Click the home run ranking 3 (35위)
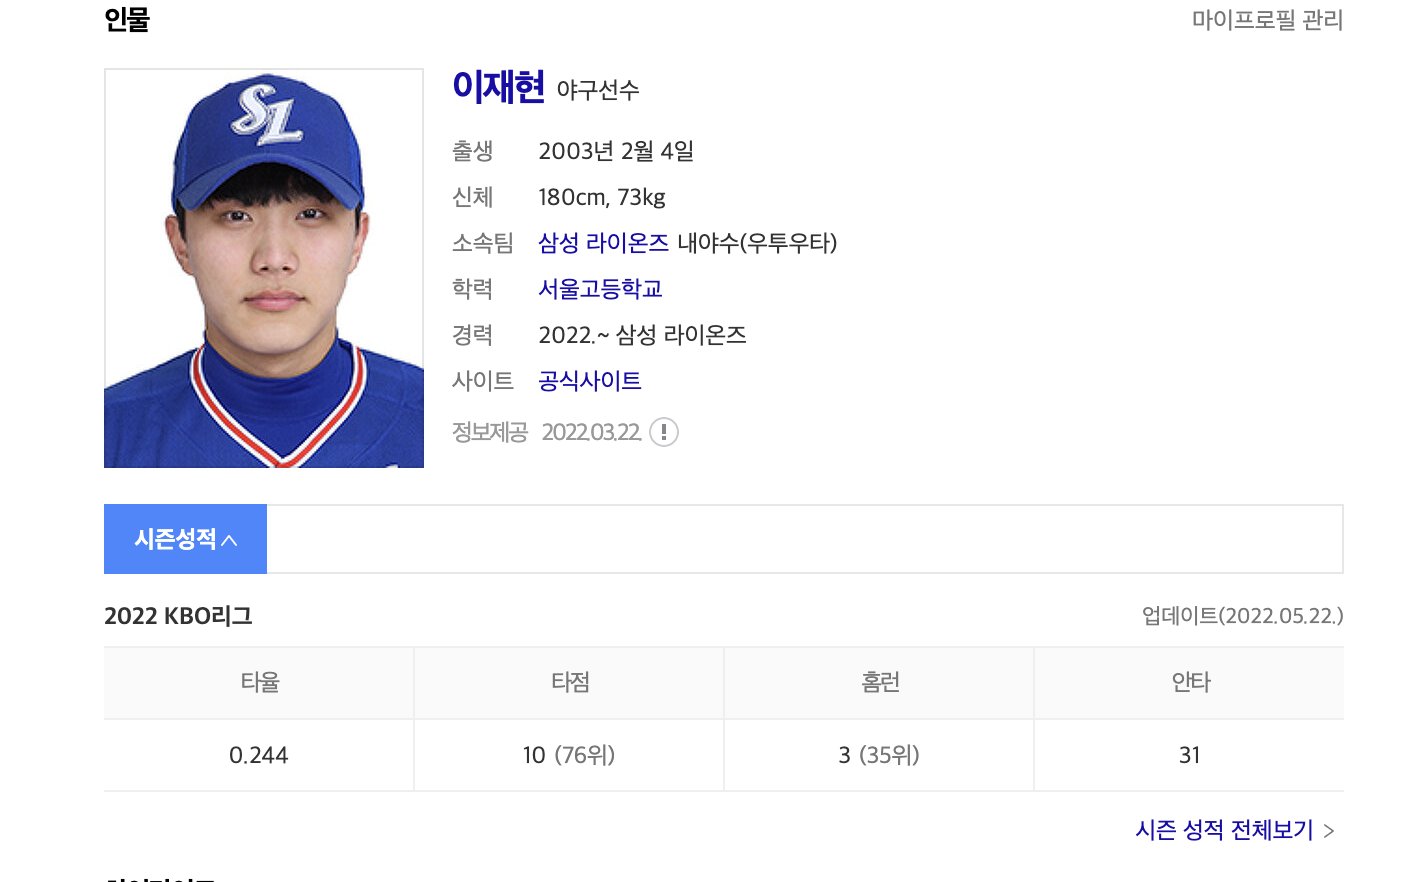Viewport: 1402px width, 882px height. point(878,755)
